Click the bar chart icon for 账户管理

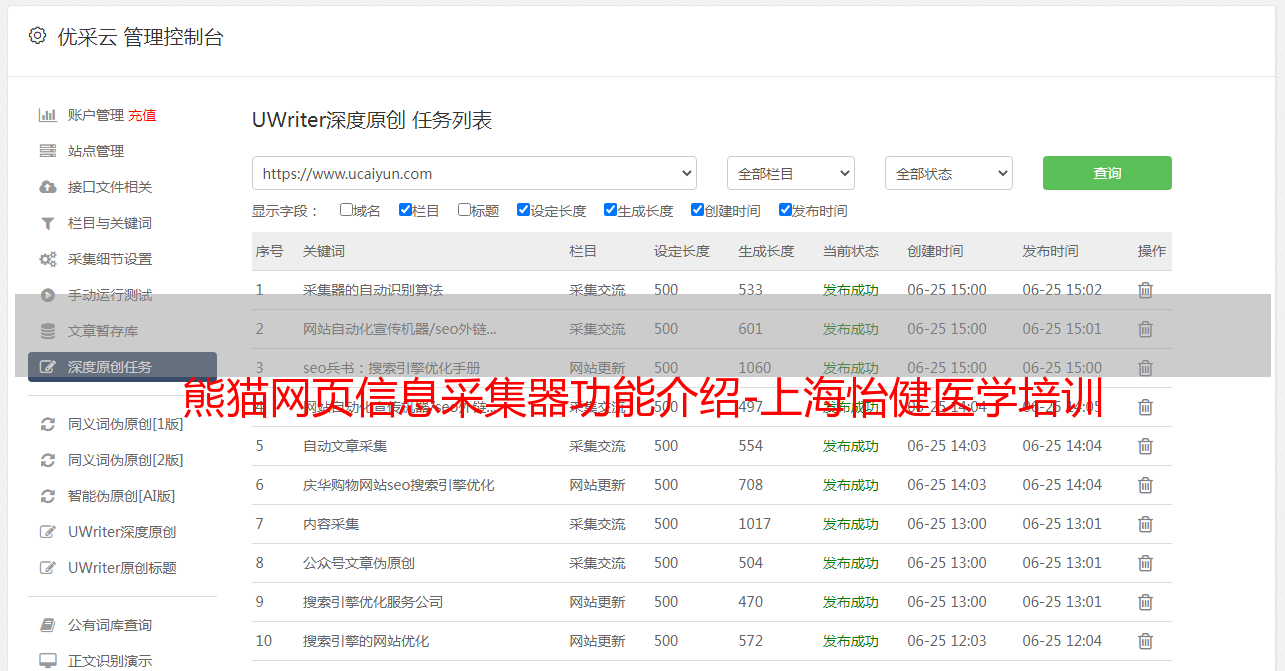[47, 115]
